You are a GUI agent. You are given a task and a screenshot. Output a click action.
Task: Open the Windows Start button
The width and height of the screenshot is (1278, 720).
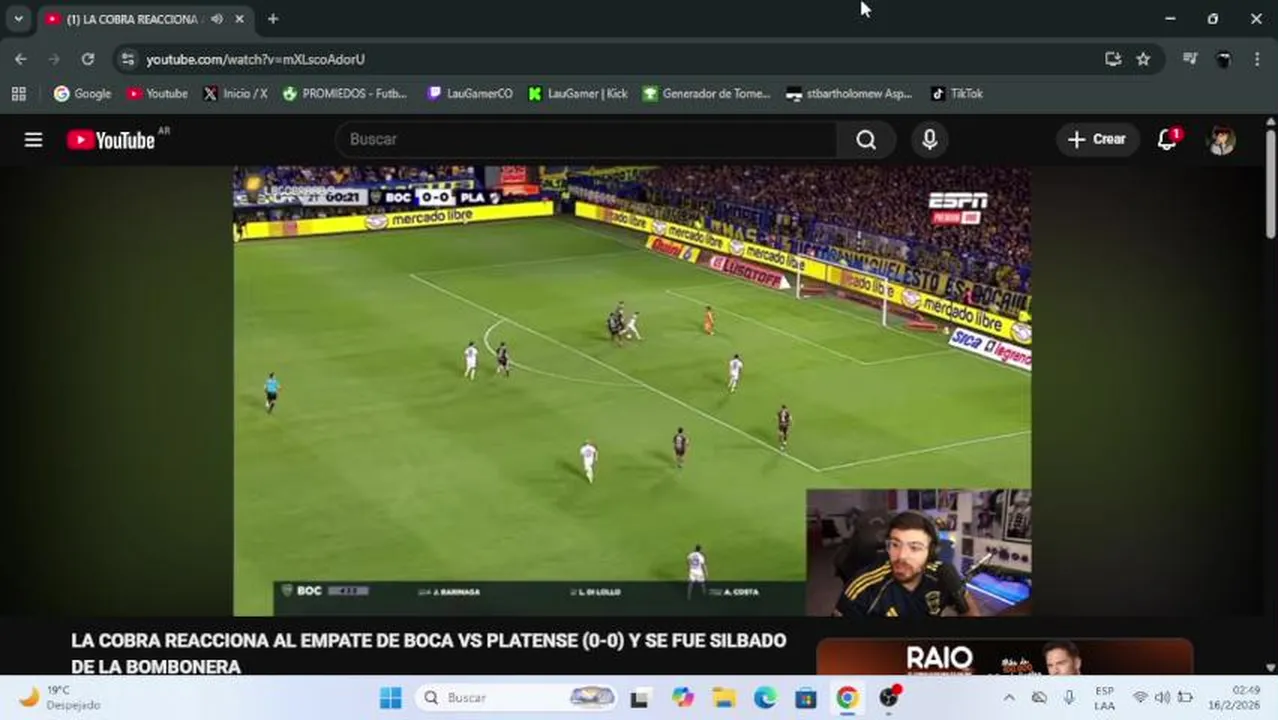(391, 698)
